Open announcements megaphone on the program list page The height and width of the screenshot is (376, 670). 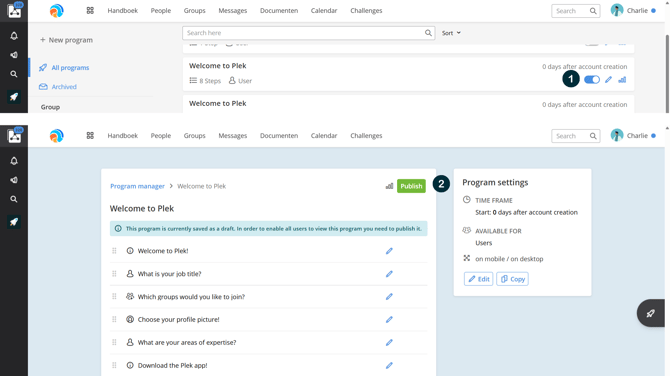tap(14, 55)
